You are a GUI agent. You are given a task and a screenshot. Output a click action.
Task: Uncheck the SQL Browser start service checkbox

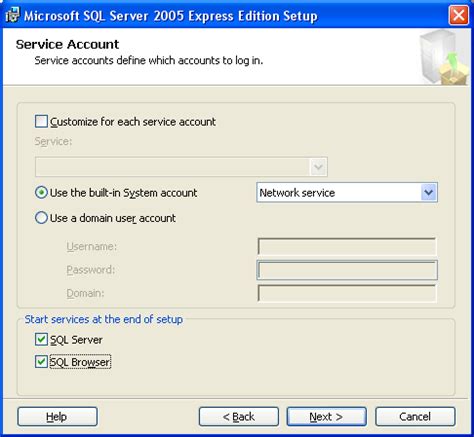tap(41, 362)
